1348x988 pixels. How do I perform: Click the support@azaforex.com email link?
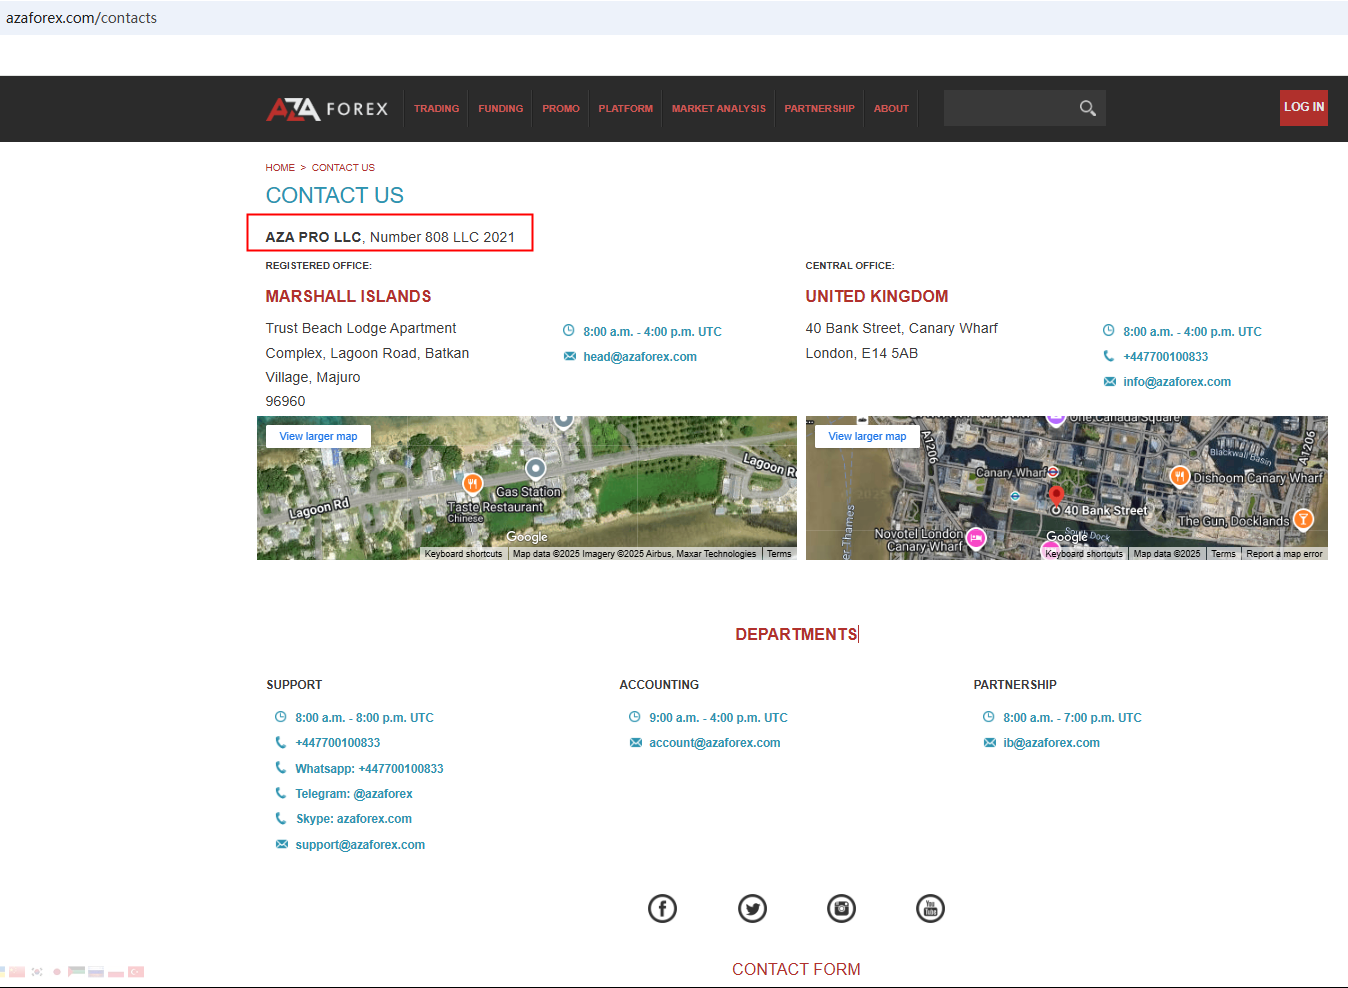(x=360, y=845)
